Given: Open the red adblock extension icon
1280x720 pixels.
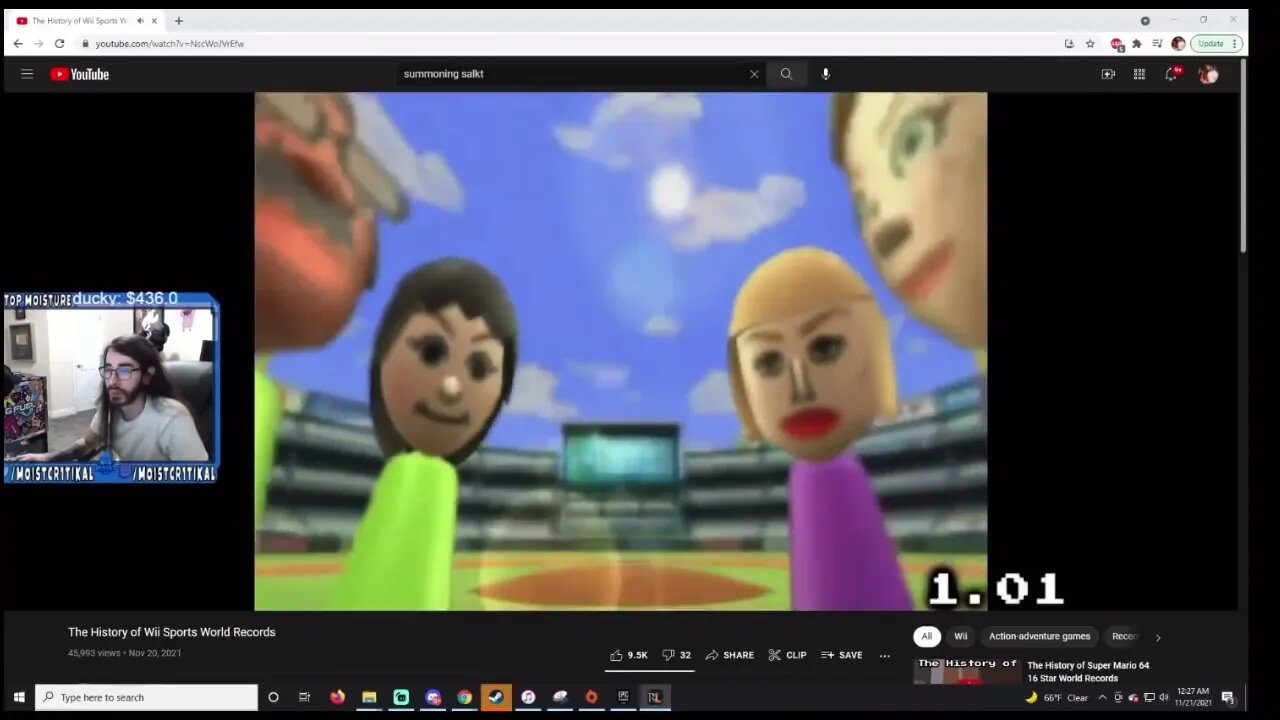Looking at the screenshot, I should (1117, 44).
